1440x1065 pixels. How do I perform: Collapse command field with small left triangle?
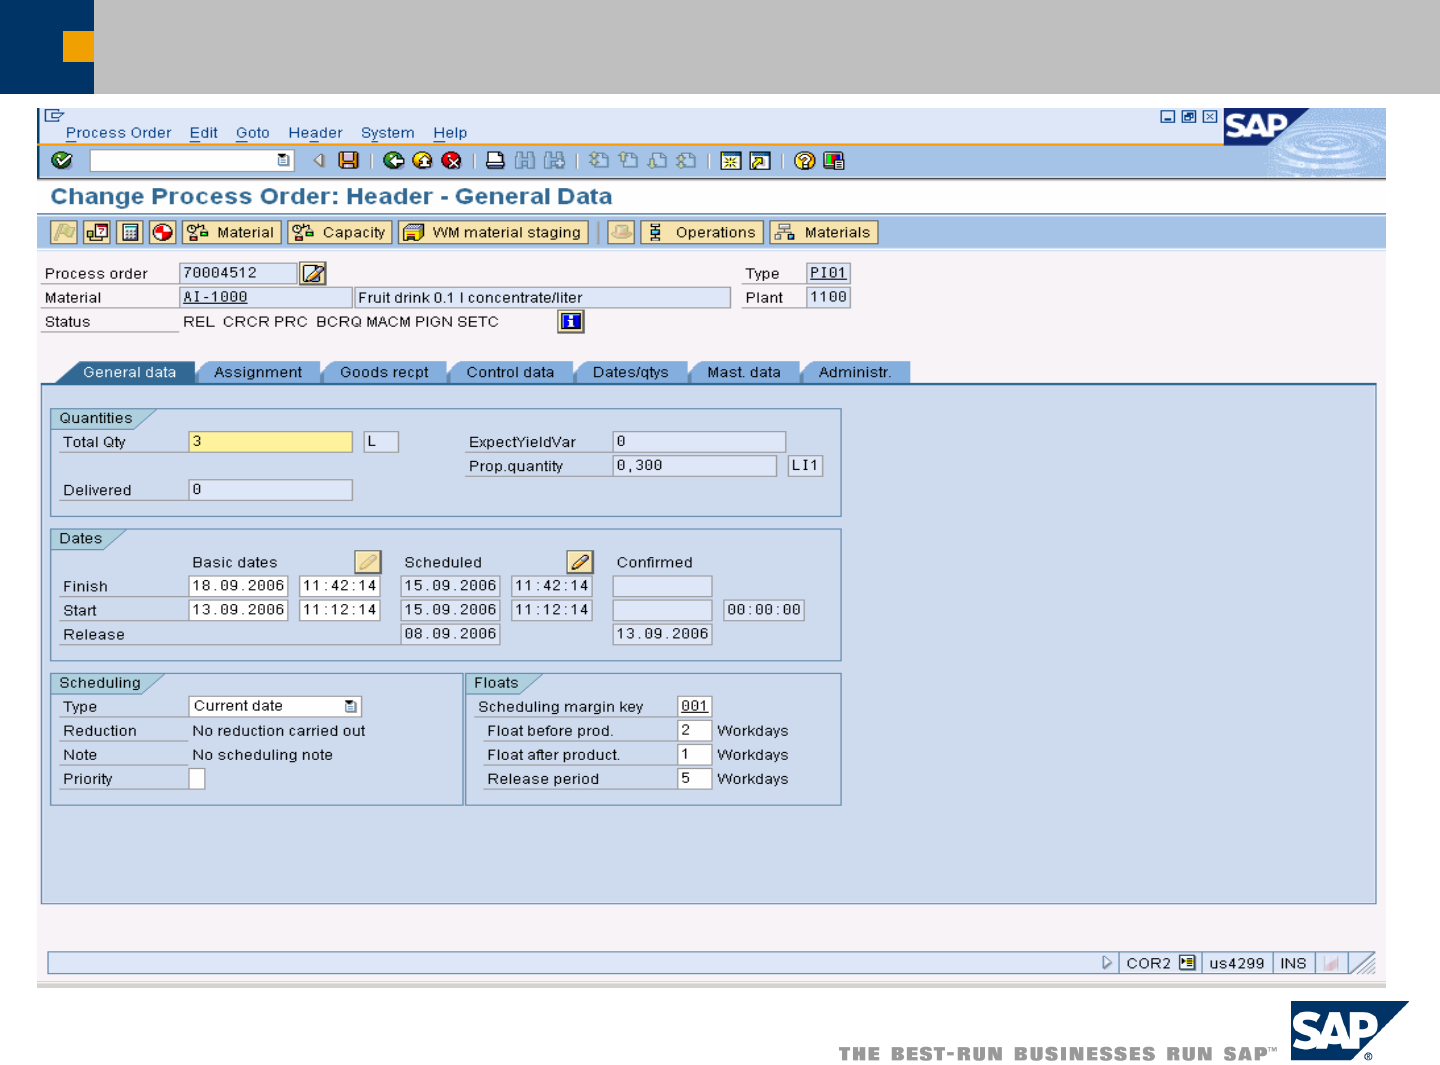tap(319, 160)
